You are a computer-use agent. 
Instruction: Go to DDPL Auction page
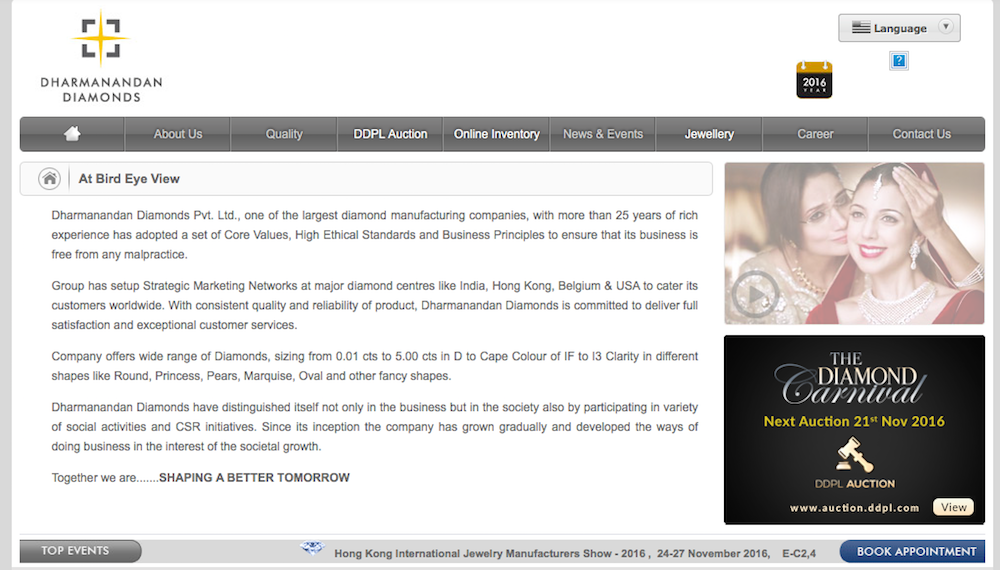coord(390,134)
